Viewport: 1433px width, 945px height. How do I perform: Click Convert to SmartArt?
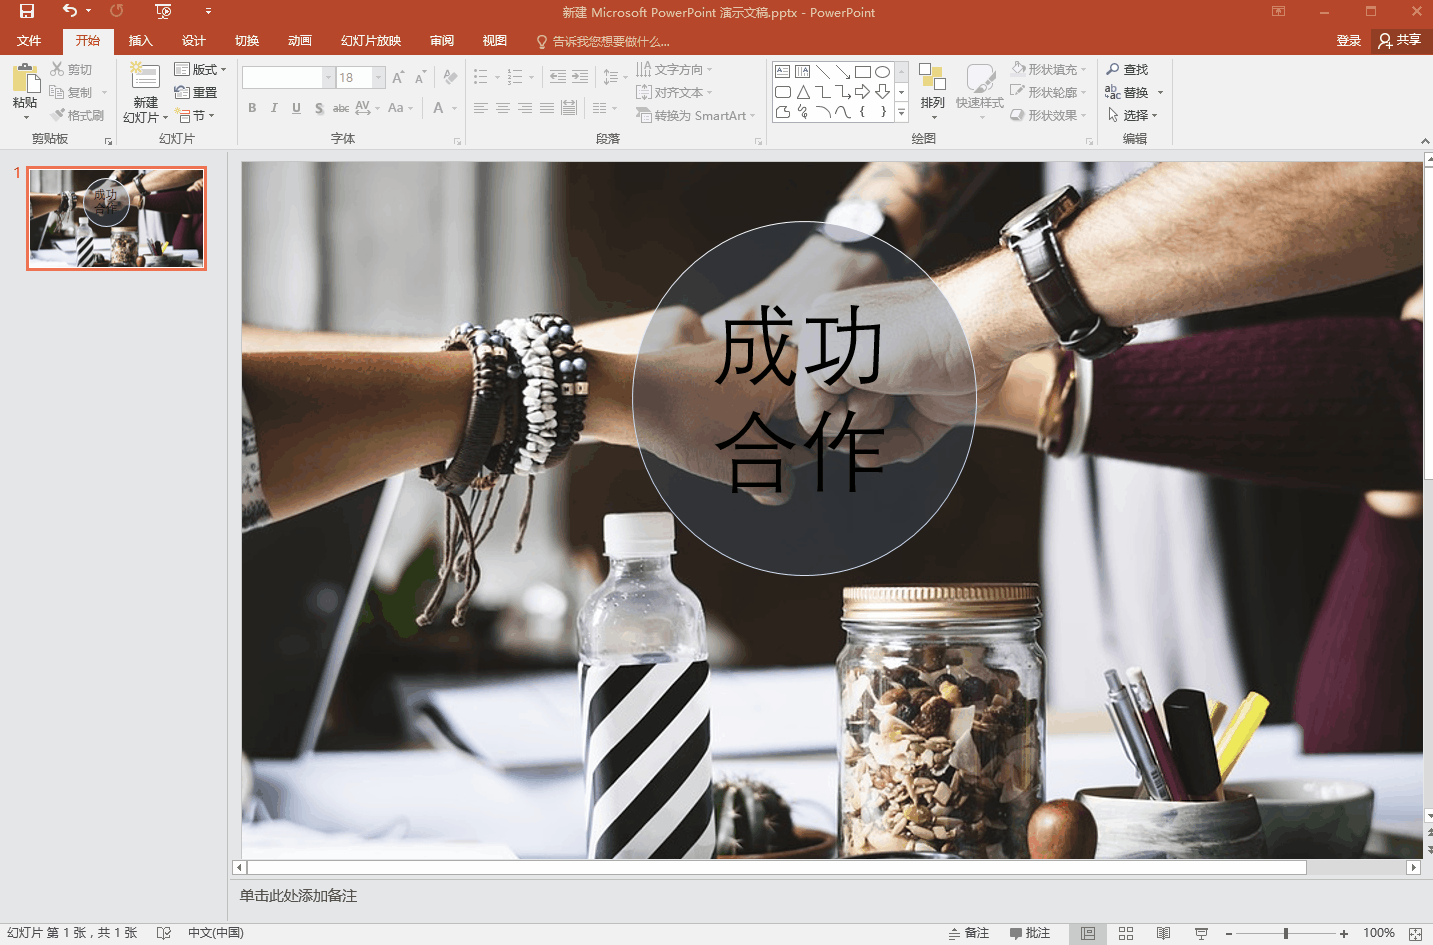tap(695, 115)
